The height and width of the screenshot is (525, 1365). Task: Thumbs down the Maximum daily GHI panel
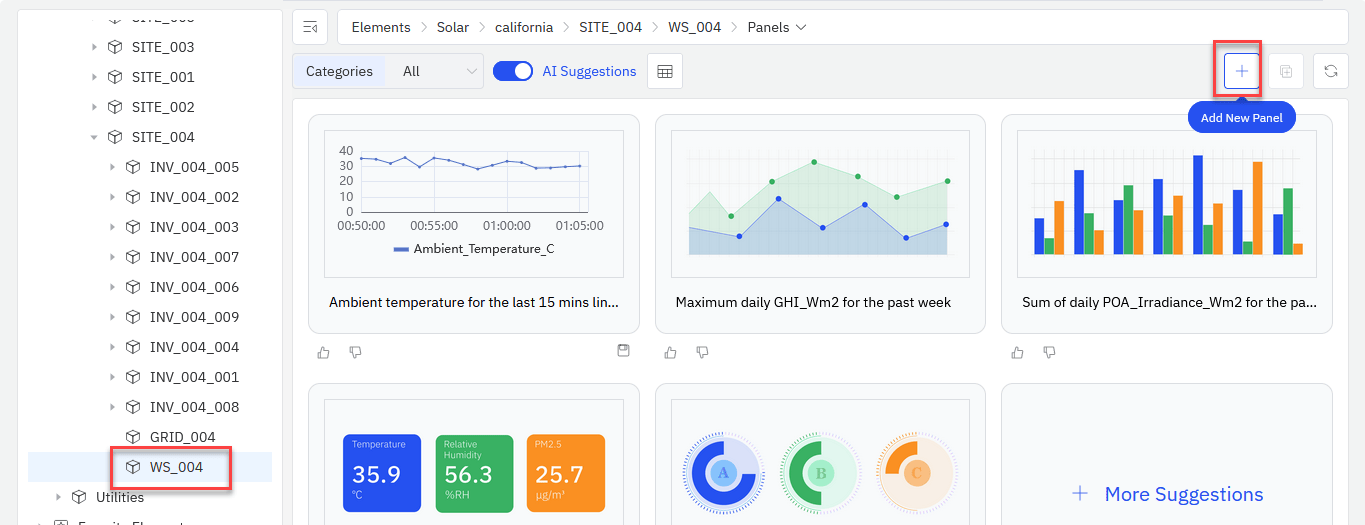(702, 352)
